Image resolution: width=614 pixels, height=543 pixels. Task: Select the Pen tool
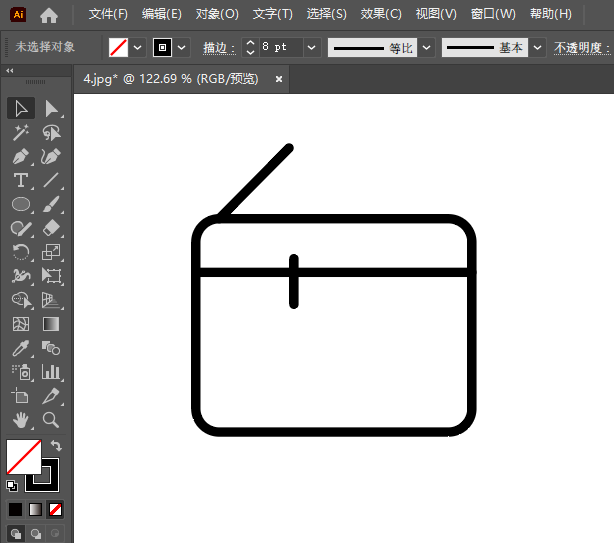tap(21, 157)
